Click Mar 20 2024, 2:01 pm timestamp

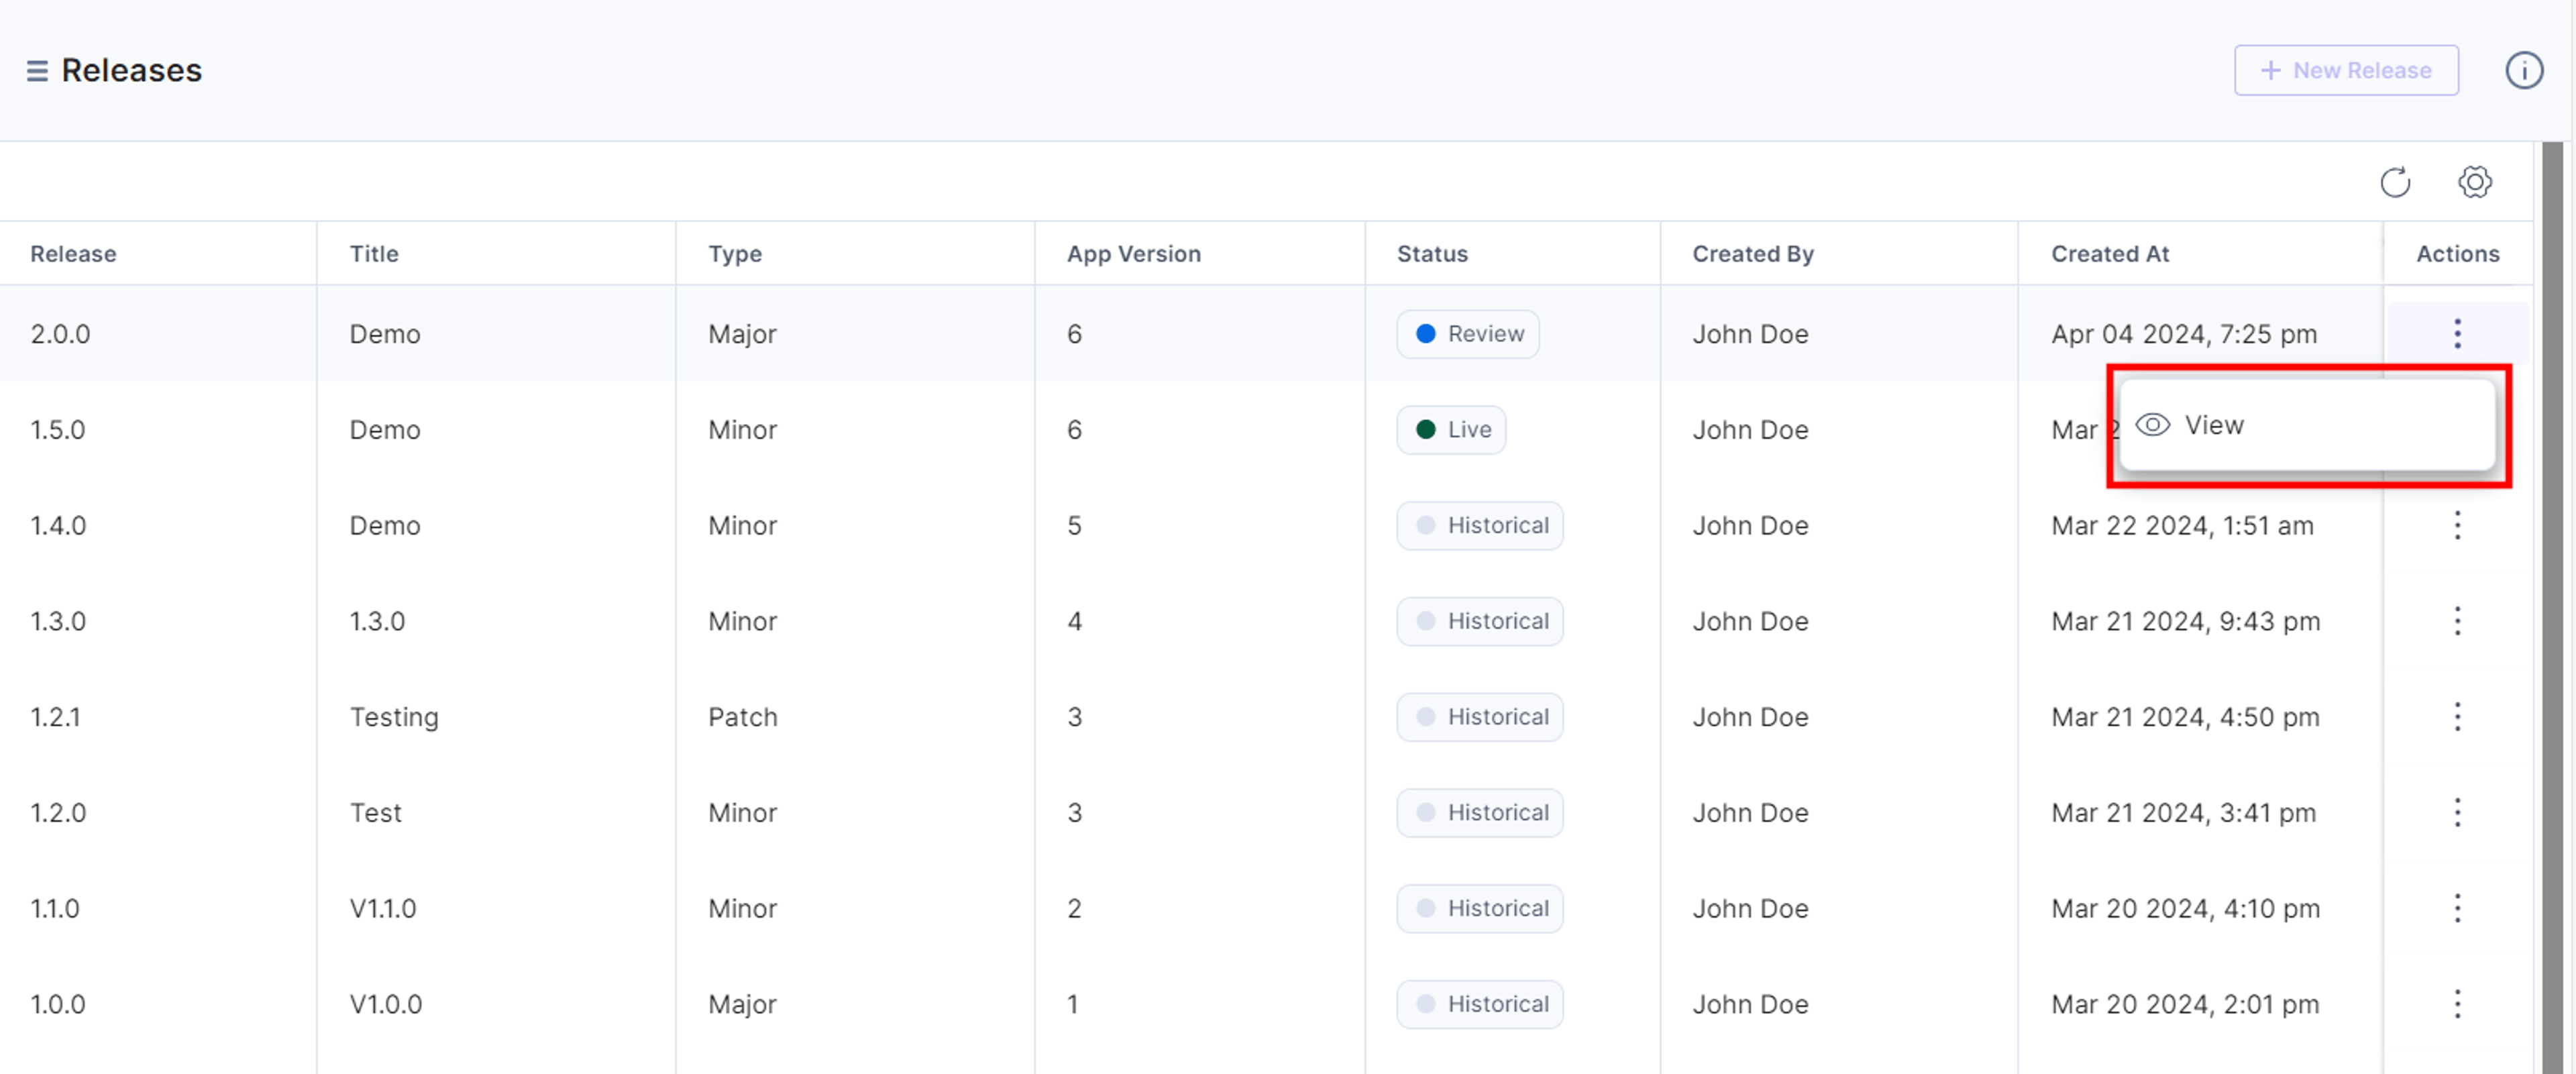click(x=2185, y=1004)
